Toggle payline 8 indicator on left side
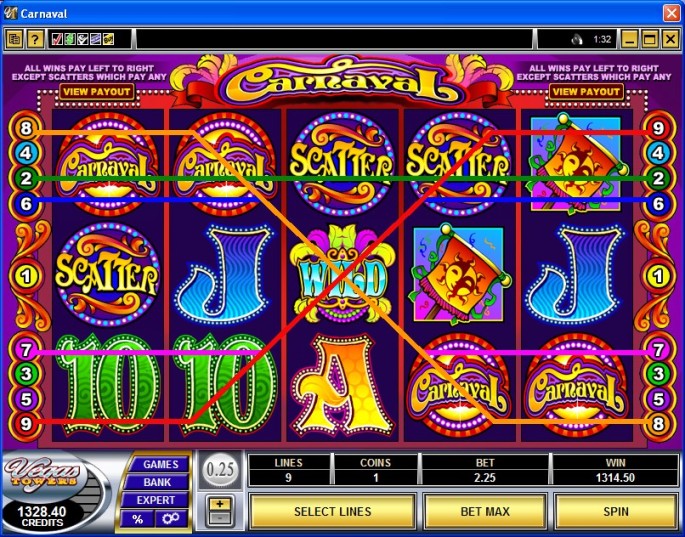Image resolution: width=685 pixels, height=537 pixels. pos(26,128)
